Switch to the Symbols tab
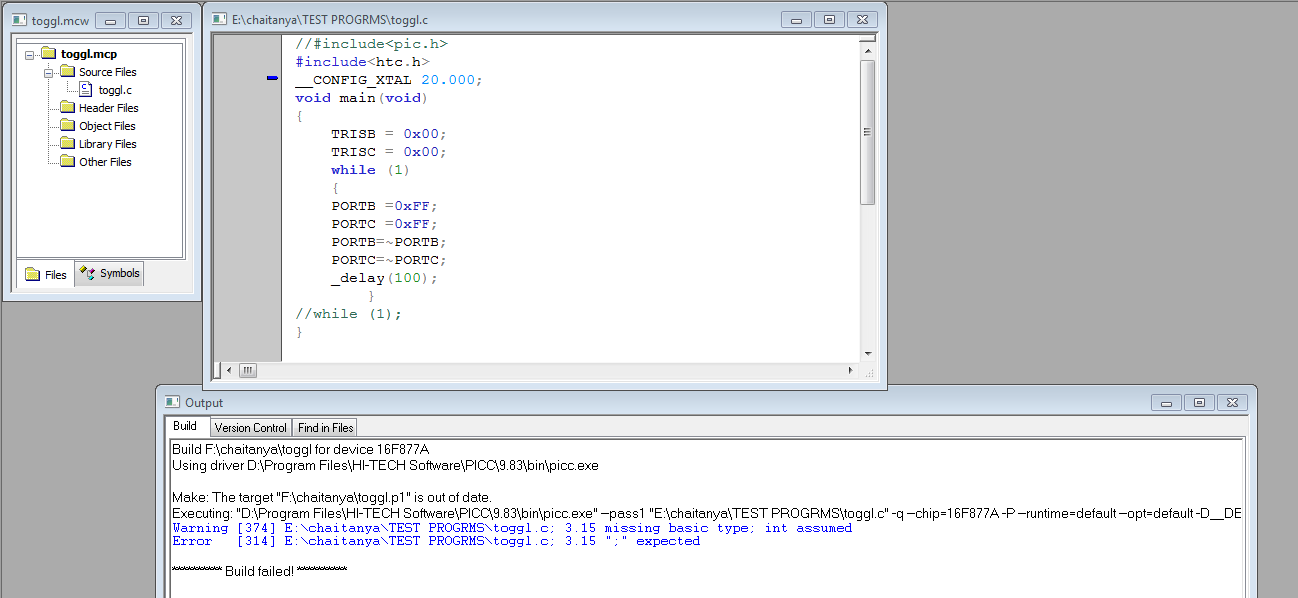The height and width of the screenshot is (598, 1298). (x=110, y=273)
